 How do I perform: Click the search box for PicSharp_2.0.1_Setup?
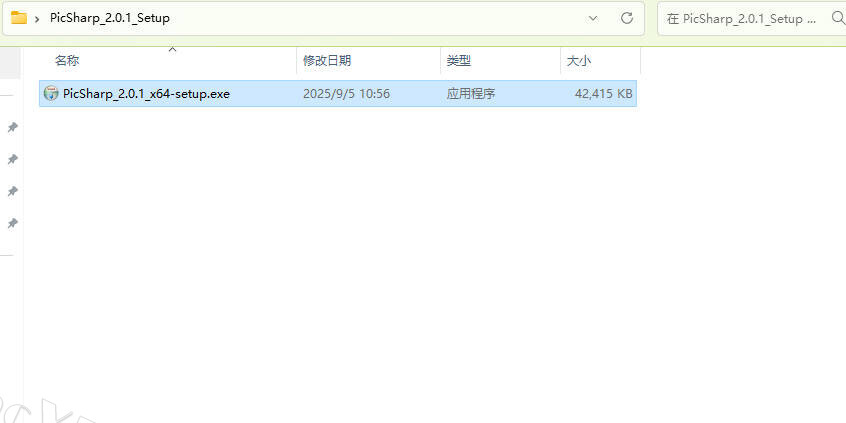752,18
